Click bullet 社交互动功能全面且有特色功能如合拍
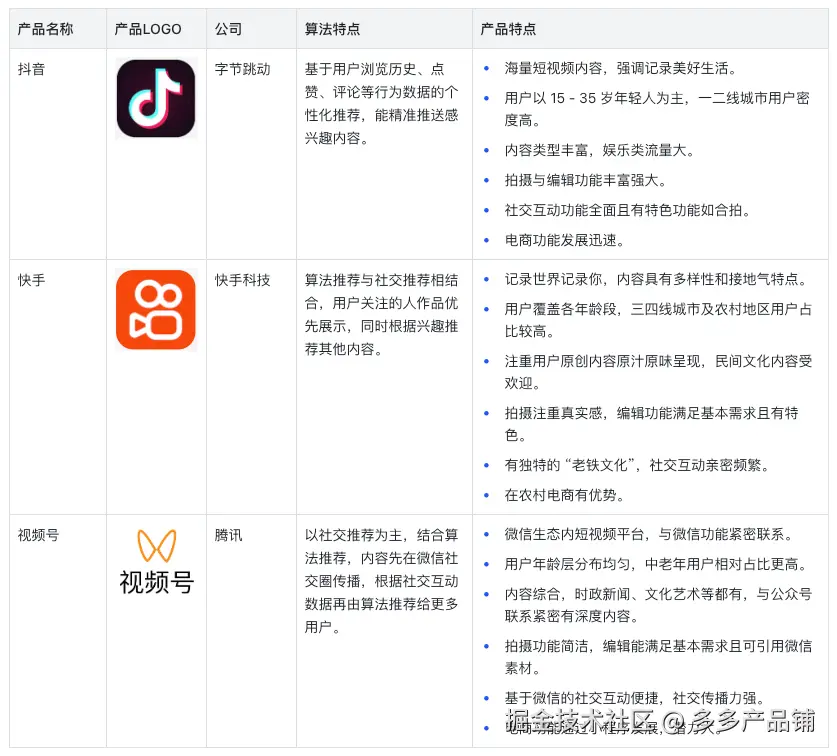Viewport: 837px width, 756px height. coord(628,210)
